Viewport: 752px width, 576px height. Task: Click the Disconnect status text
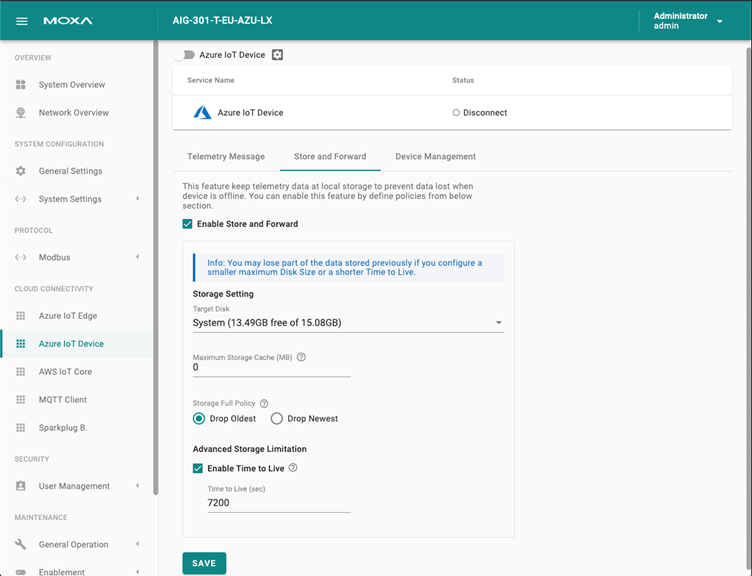pos(485,113)
